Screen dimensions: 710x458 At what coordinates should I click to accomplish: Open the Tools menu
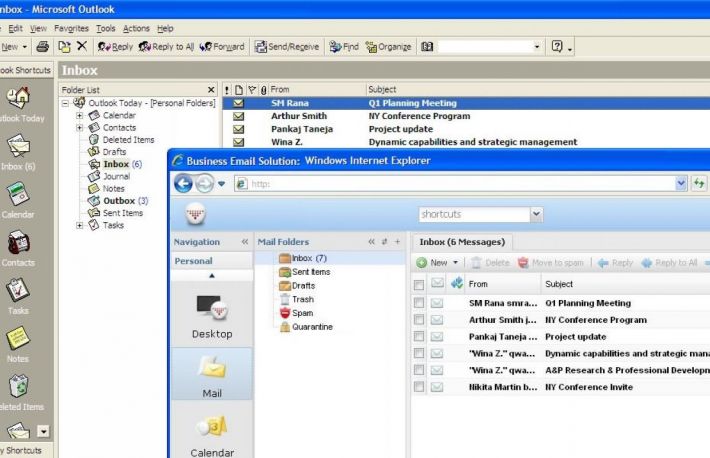point(106,28)
